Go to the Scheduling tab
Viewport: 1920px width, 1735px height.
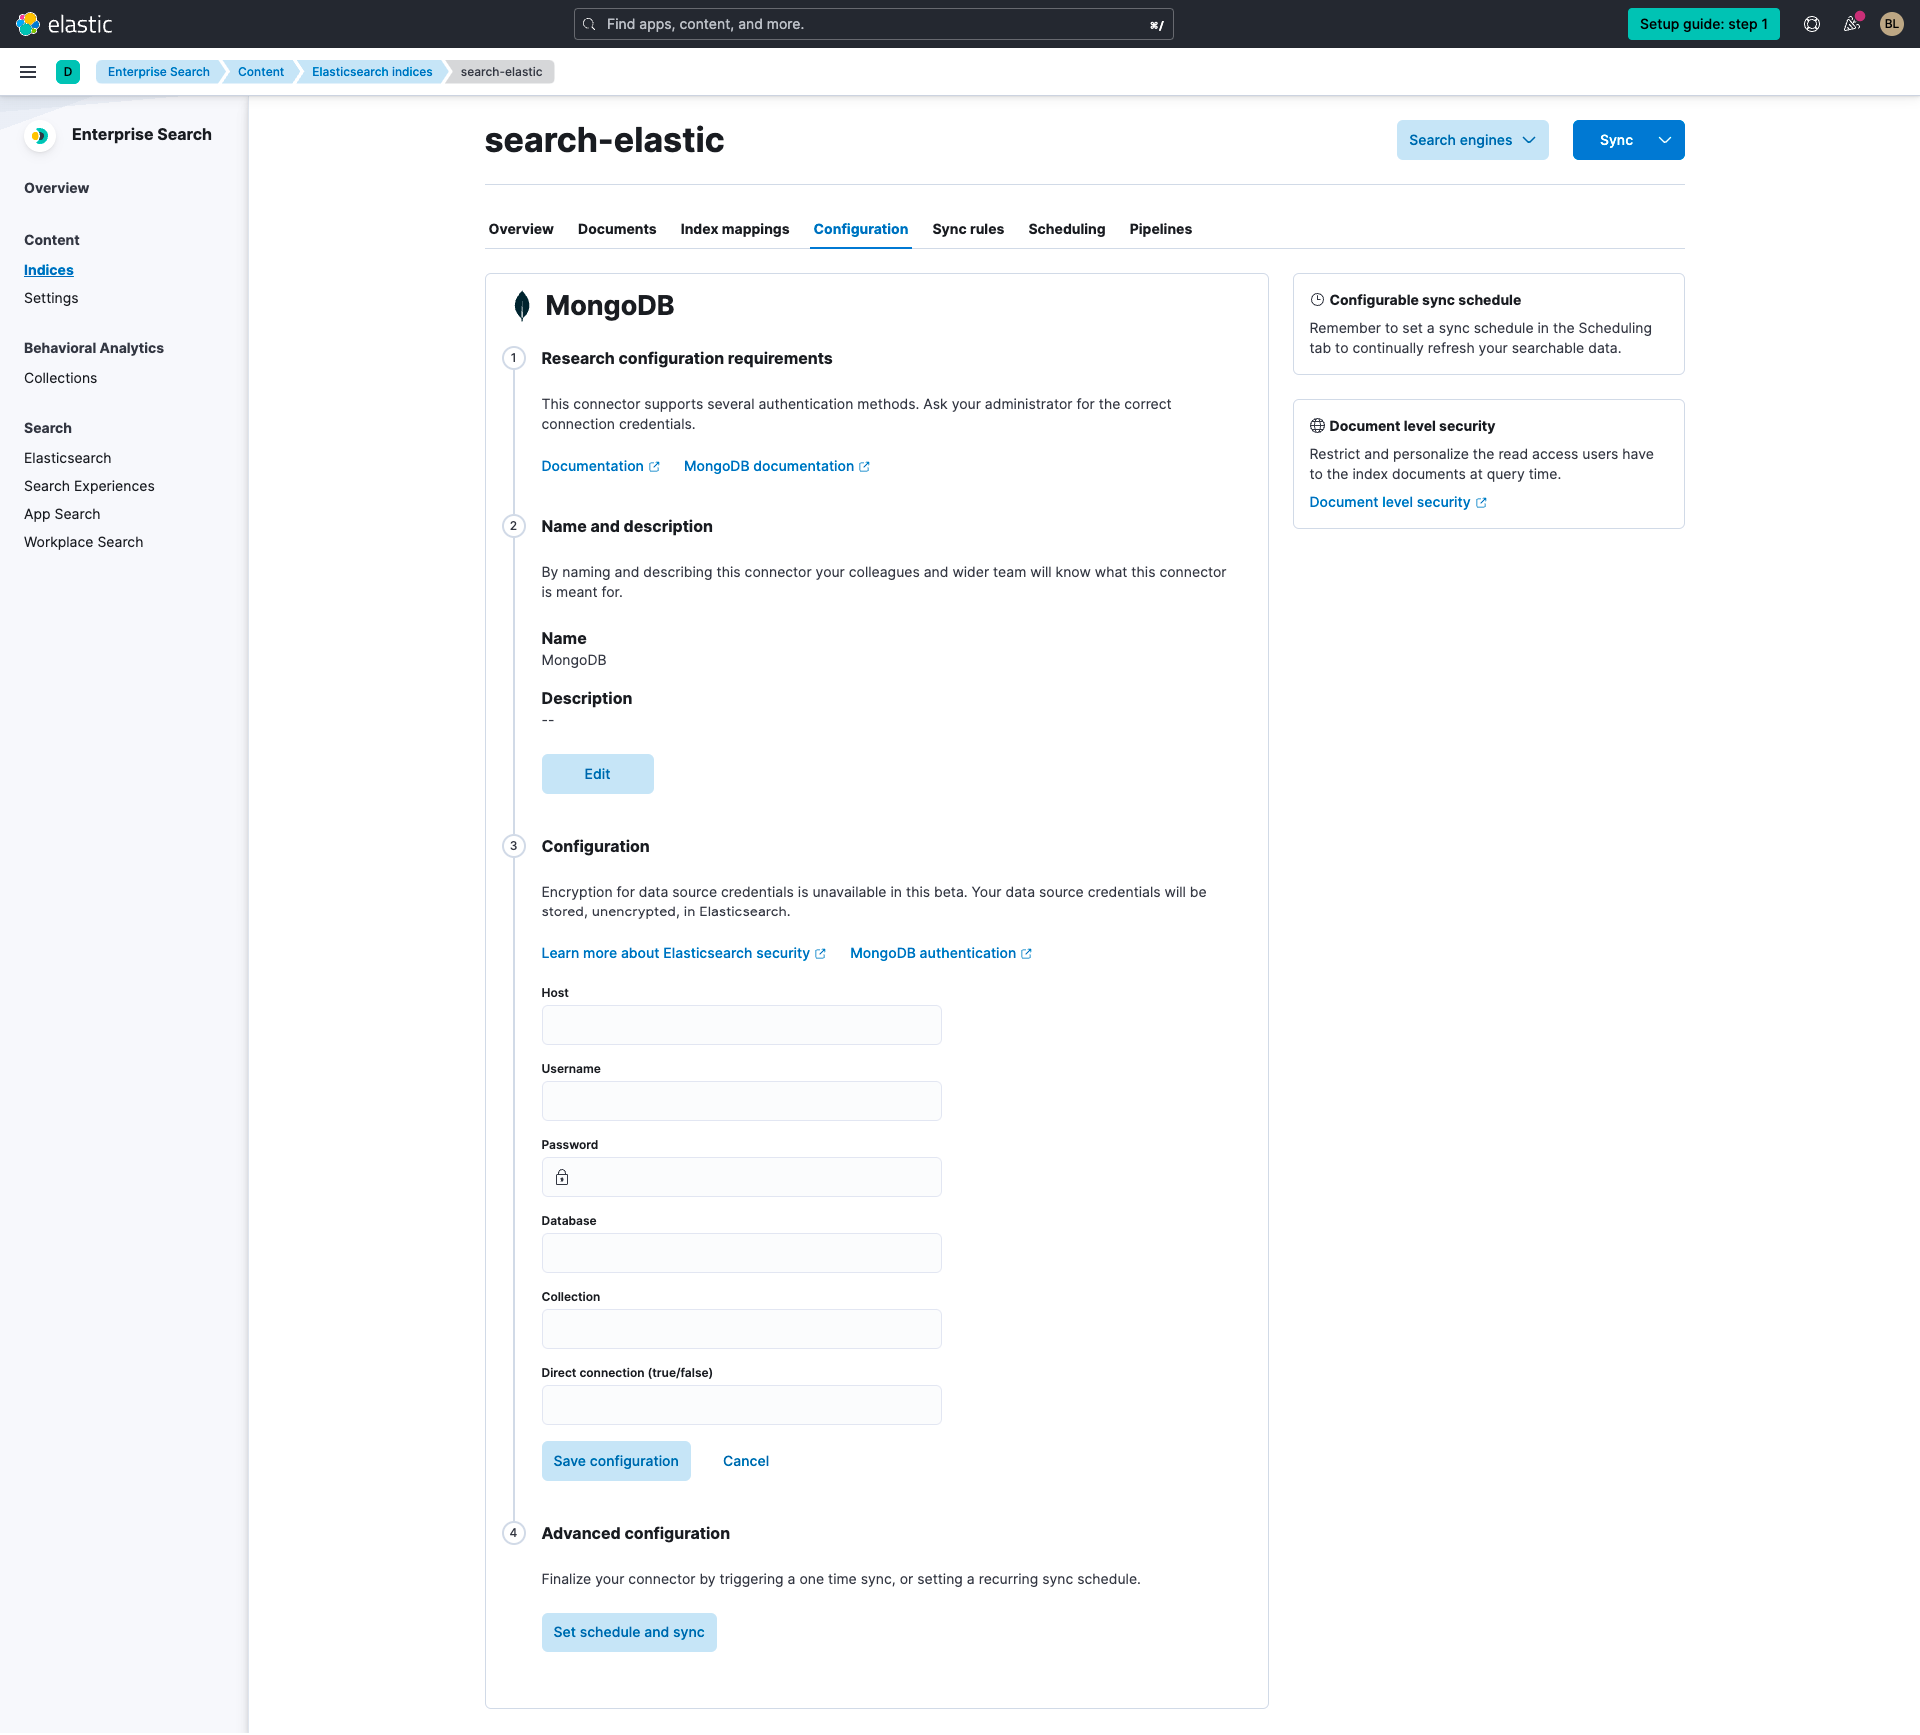[x=1067, y=229]
